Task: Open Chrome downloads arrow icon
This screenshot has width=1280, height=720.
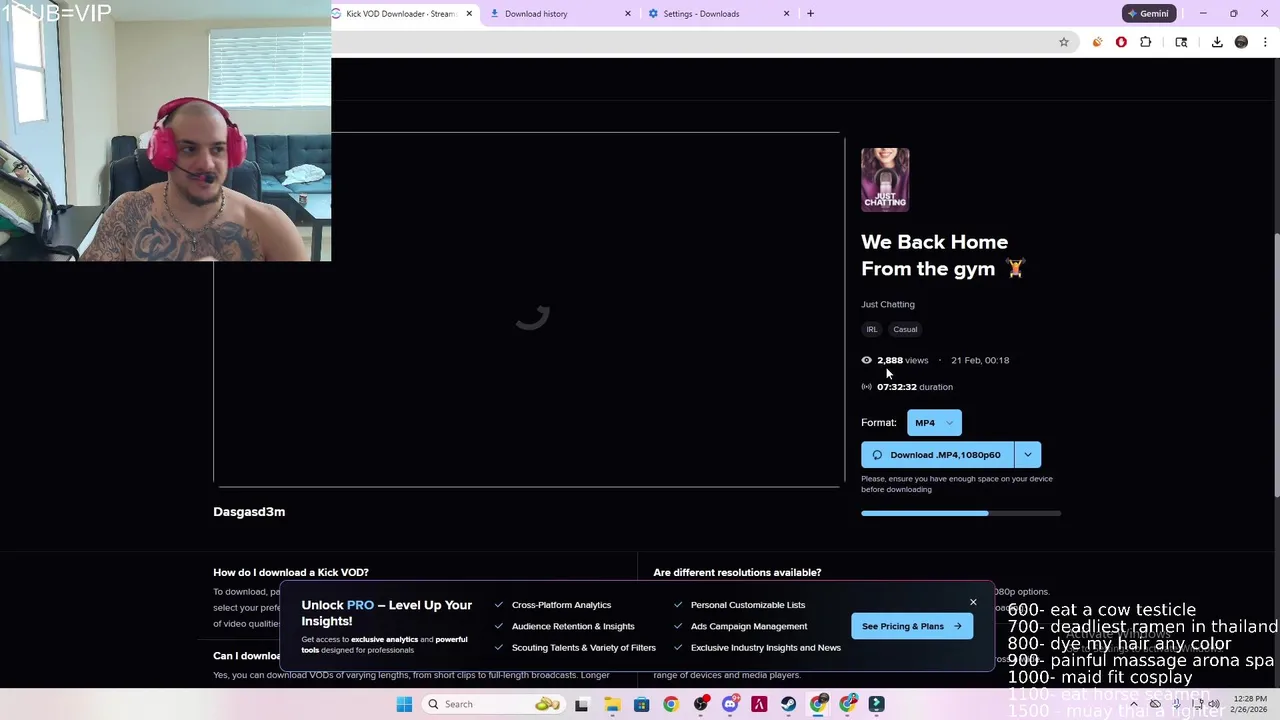Action: pos(1217,42)
